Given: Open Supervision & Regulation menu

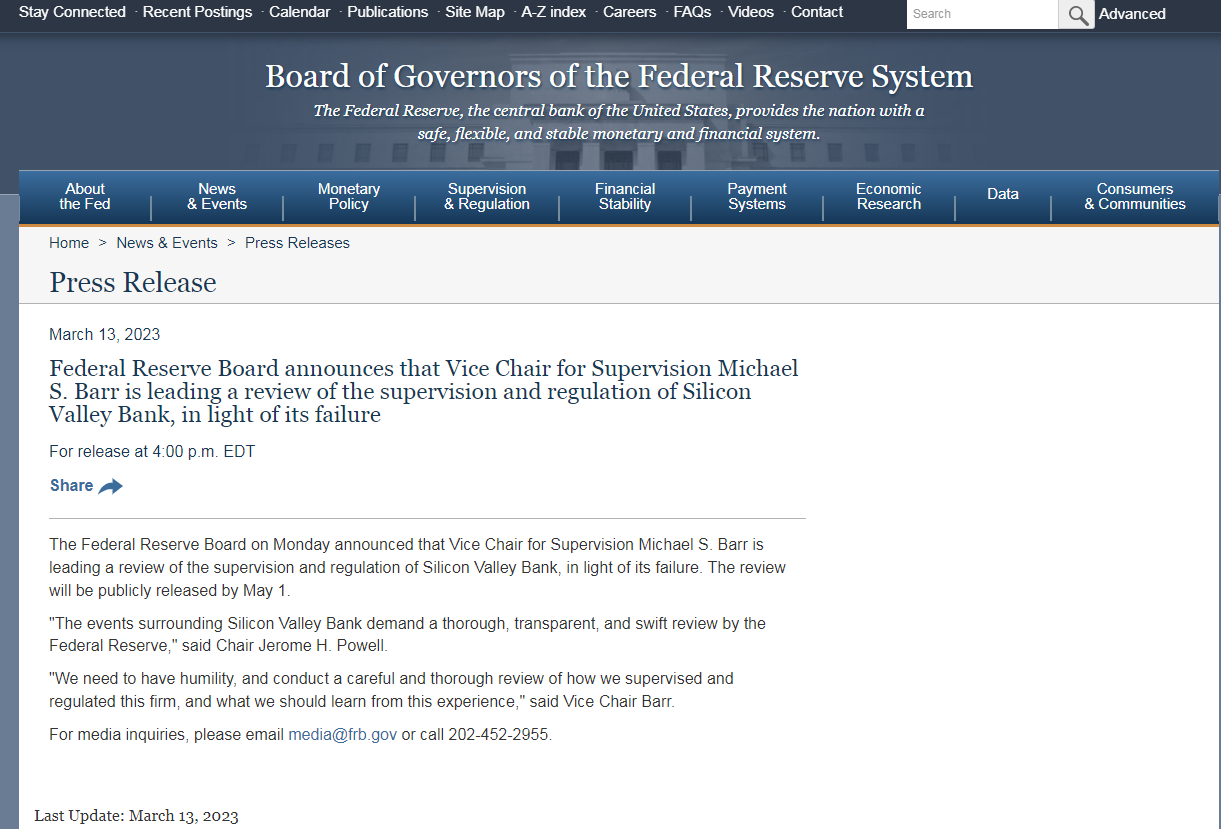Looking at the screenshot, I should [487, 196].
